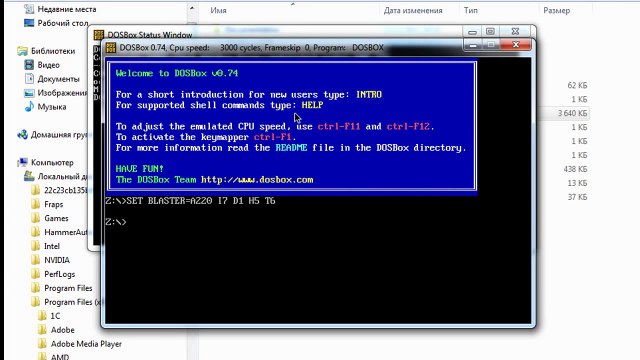This screenshot has width=640, height=360.
Task: Click the http://www.dosbox.com text in DOSBox
Action: coord(257,180)
